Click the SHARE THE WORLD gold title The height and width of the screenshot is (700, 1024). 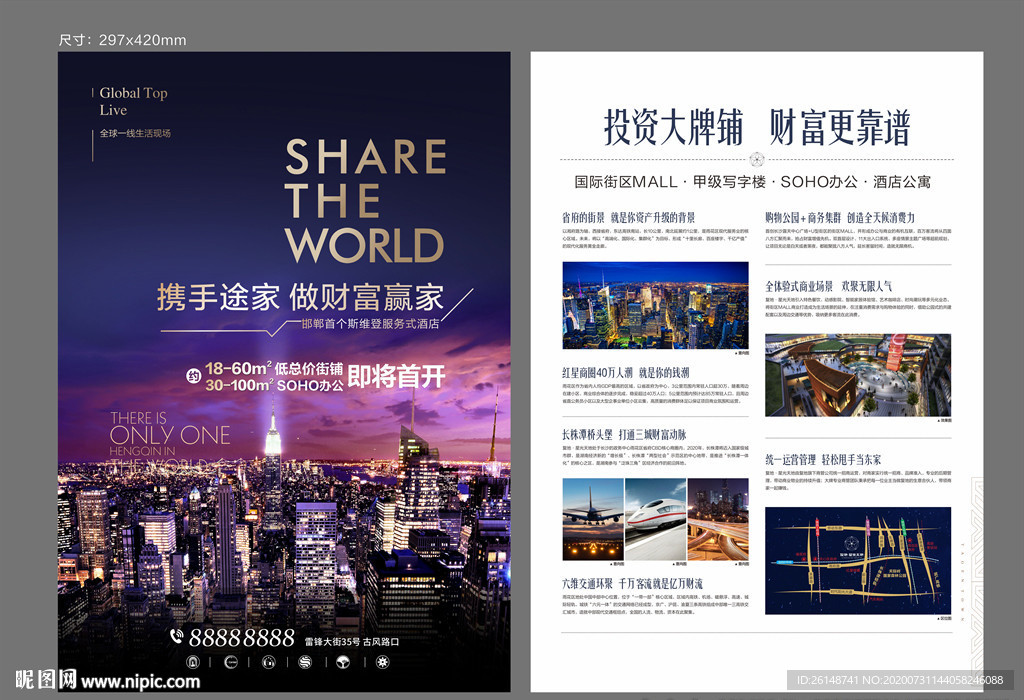pos(366,200)
